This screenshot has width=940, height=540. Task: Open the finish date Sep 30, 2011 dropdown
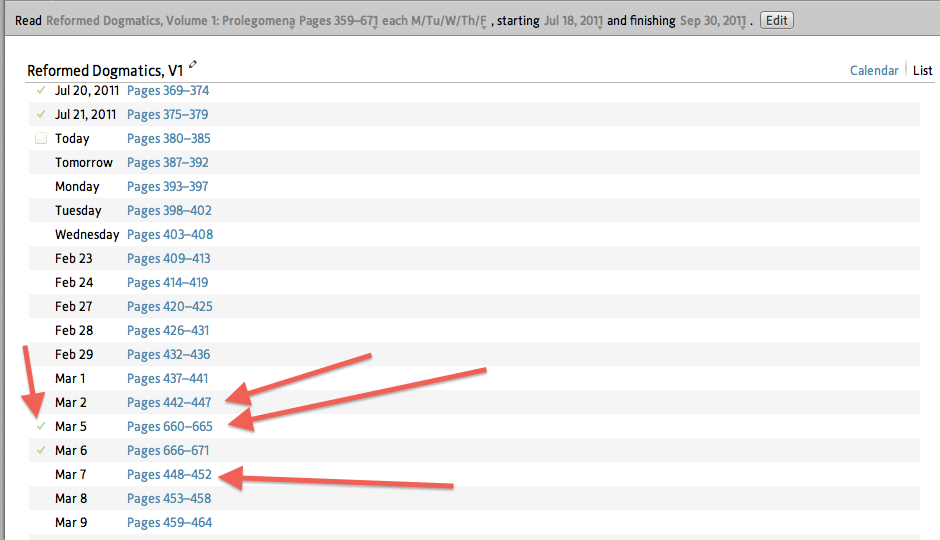(x=713, y=21)
